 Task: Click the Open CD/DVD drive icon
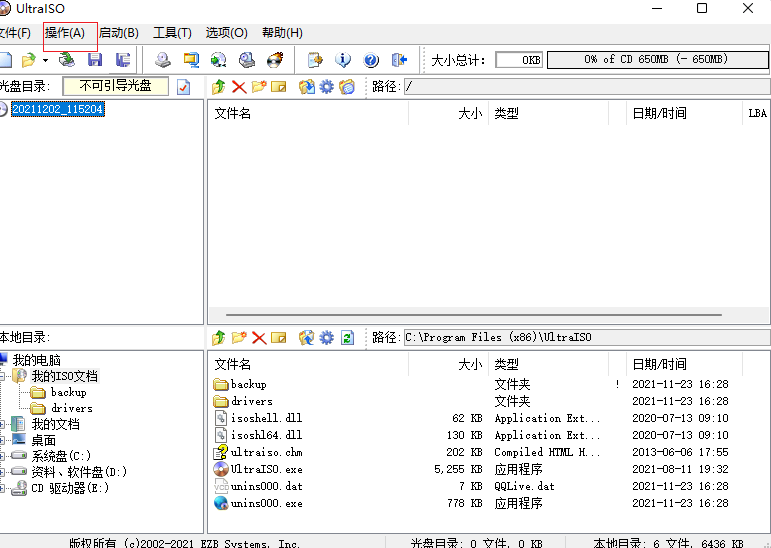[66, 60]
